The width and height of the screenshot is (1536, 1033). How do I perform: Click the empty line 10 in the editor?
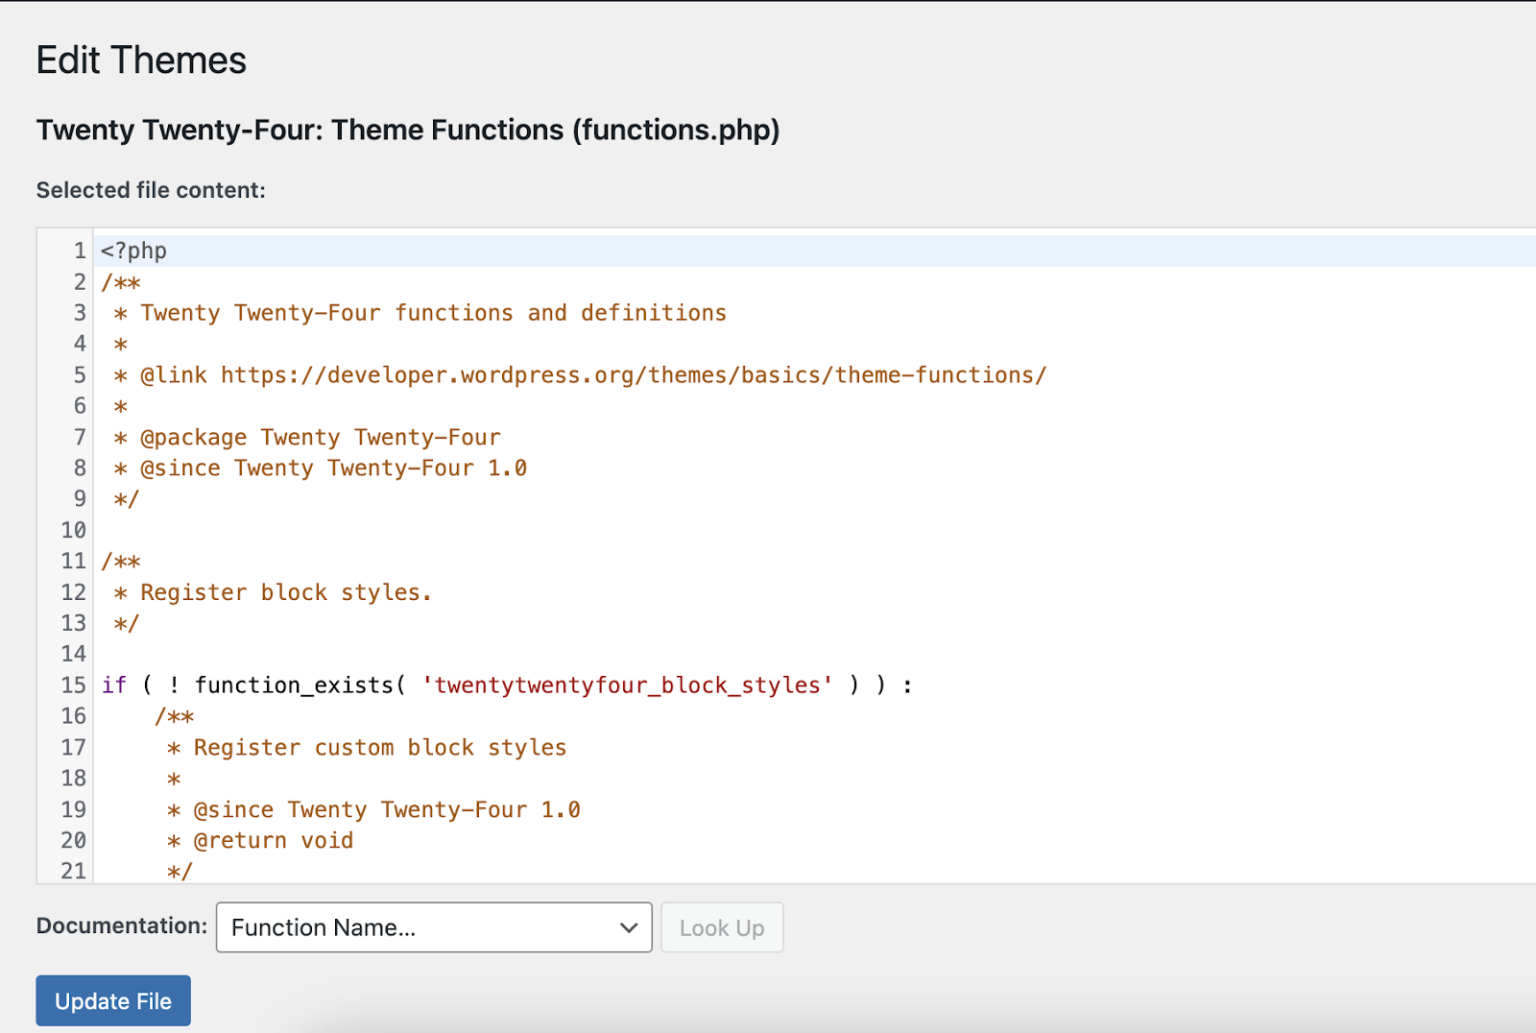coord(300,529)
